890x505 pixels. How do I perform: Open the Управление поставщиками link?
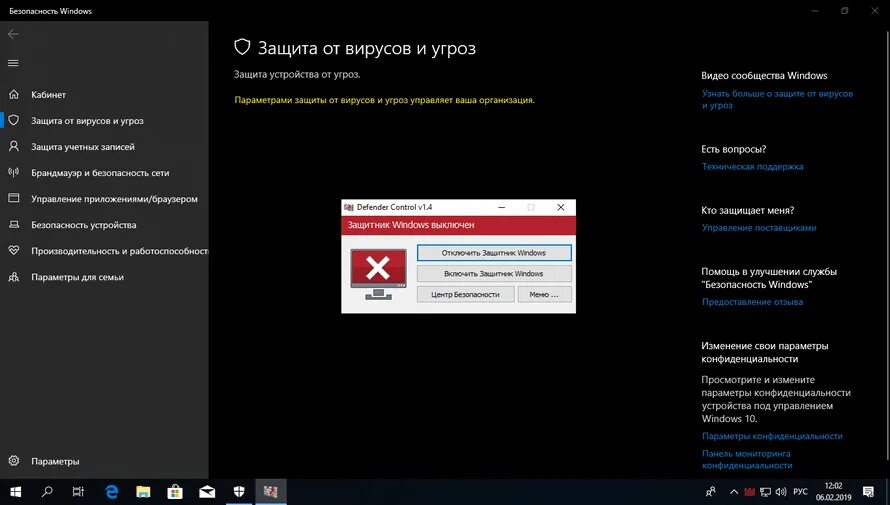(x=759, y=228)
